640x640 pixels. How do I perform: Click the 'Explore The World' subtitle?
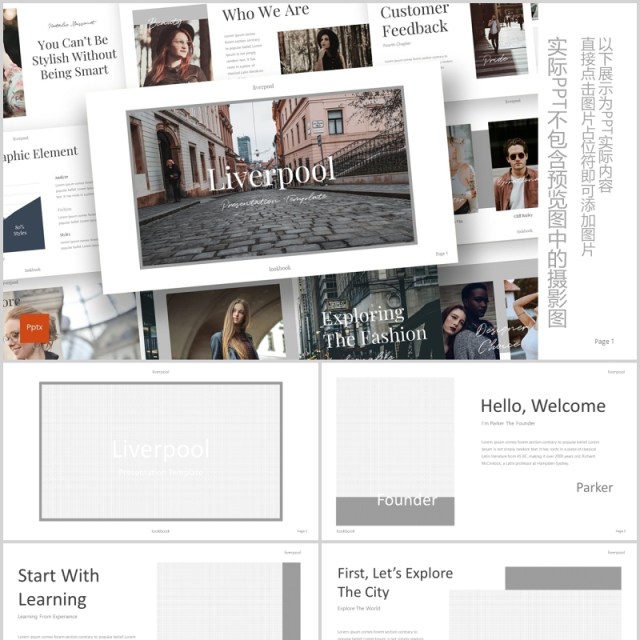tap(359, 608)
